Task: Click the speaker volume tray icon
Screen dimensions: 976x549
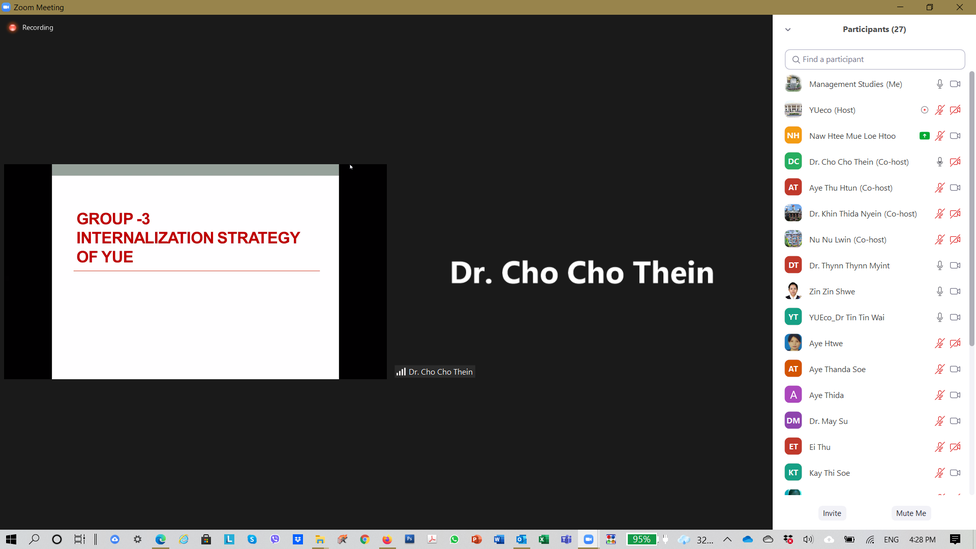Action: pyautogui.click(x=808, y=540)
